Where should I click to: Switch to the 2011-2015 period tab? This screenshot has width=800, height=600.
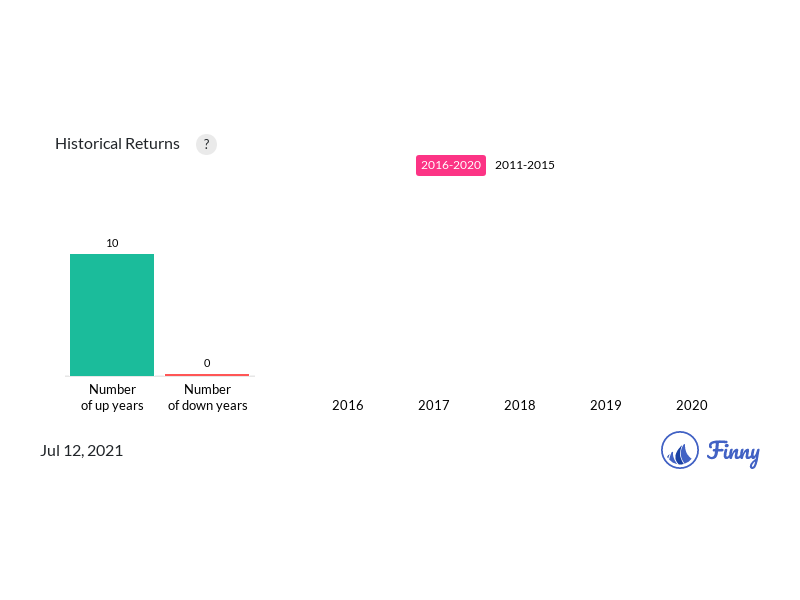pos(524,165)
